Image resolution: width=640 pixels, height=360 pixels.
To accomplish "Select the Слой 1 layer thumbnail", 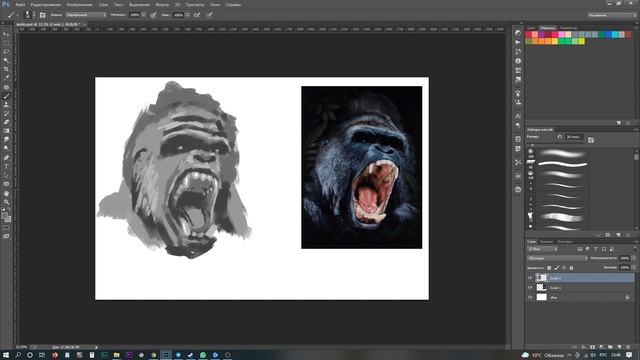I will 541,288.
